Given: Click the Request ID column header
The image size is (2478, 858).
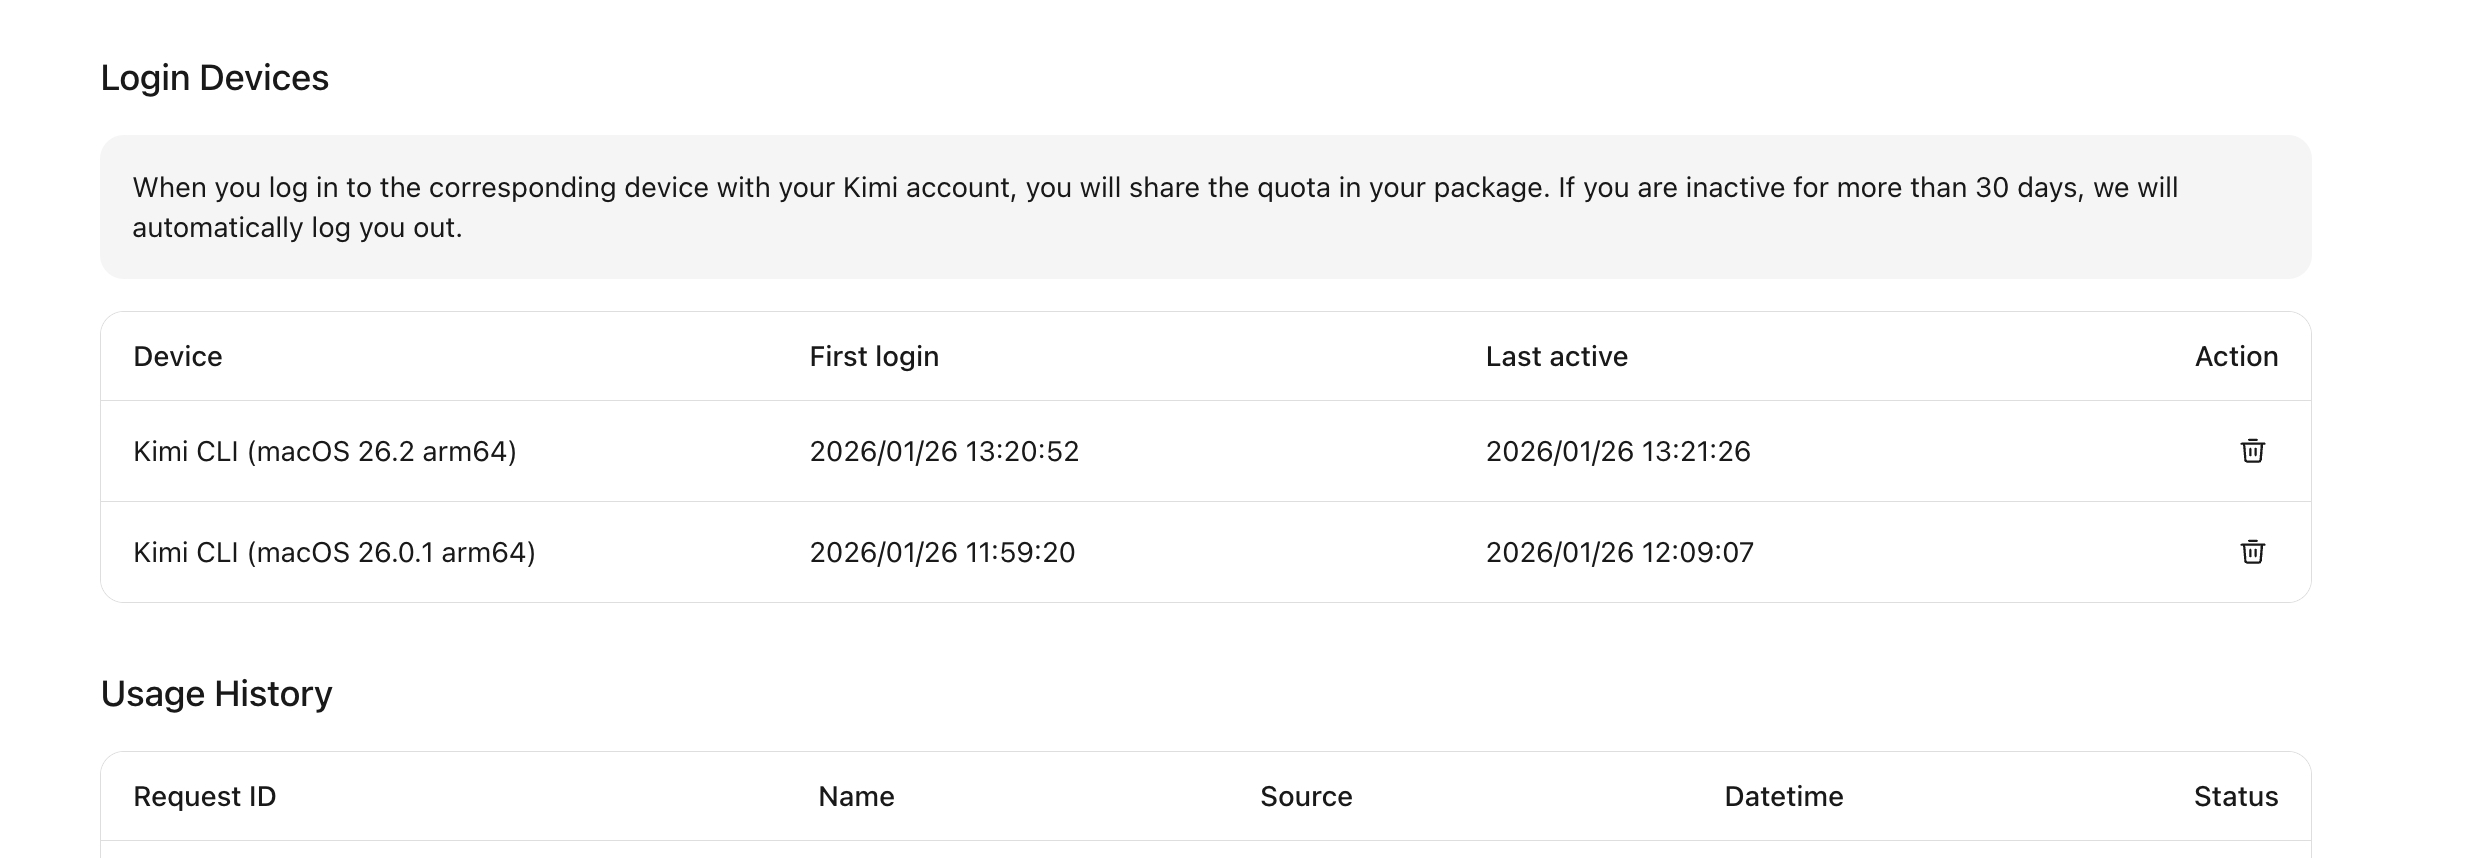Looking at the screenshot, I should pos(204,796).
